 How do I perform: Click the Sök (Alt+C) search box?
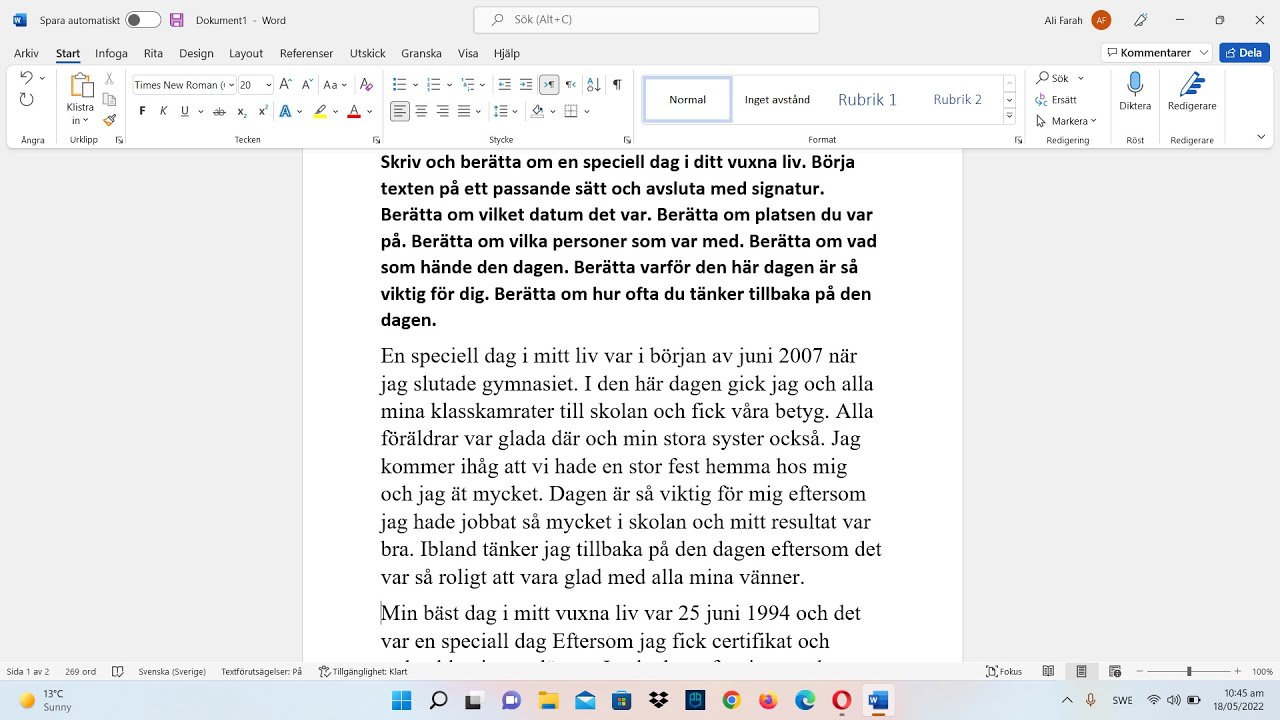click(646, 20)
